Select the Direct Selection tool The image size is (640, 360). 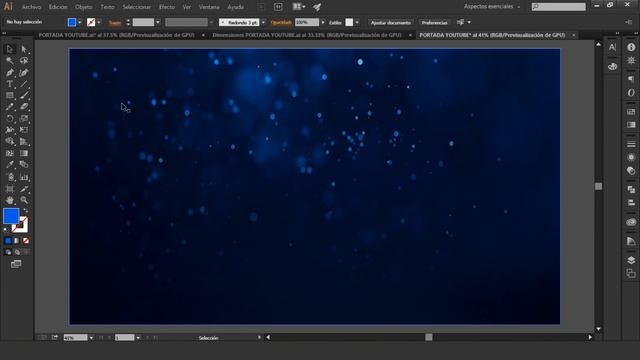click(x=24, y=49)
